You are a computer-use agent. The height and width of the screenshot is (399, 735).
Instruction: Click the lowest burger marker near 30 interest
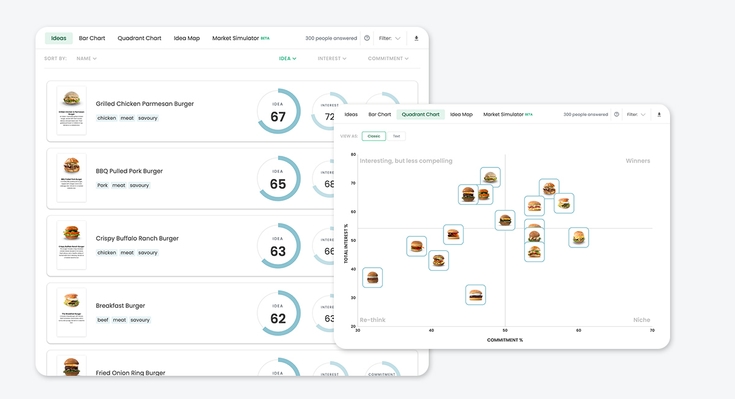click(x=475, y=295)
